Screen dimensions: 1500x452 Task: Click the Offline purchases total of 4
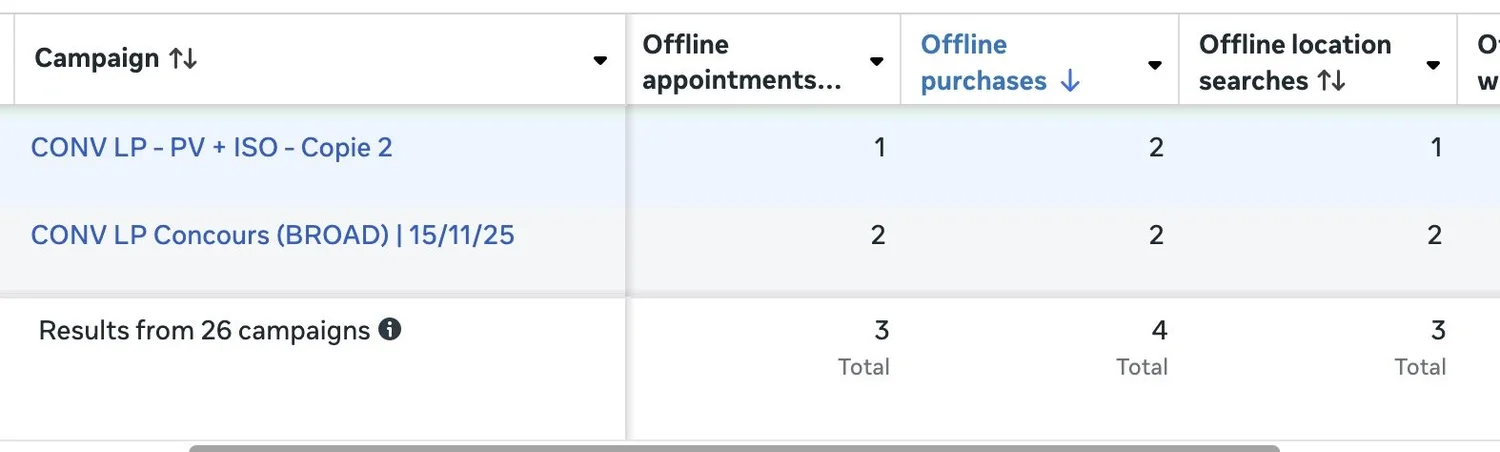pos(1158,330)
